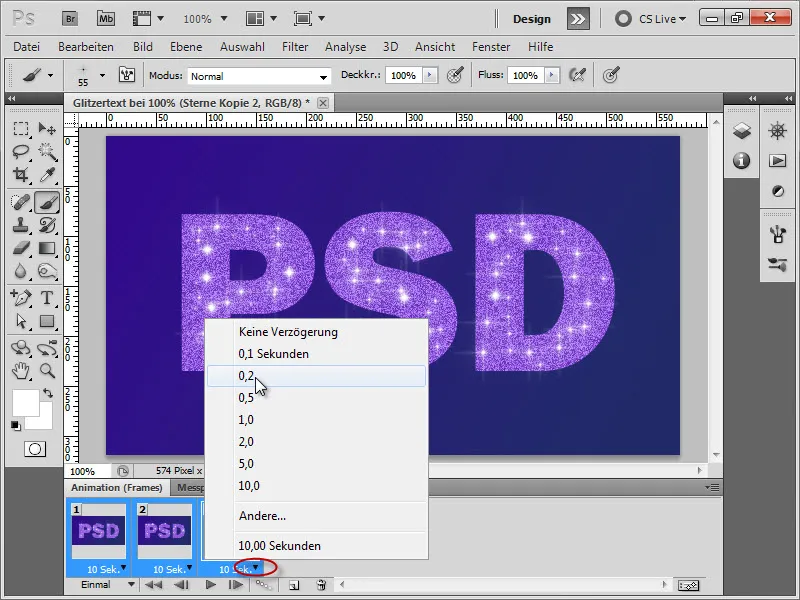The image size is (800, 600).
Task: Select the Eraser tool
Action: pos(21,248)
